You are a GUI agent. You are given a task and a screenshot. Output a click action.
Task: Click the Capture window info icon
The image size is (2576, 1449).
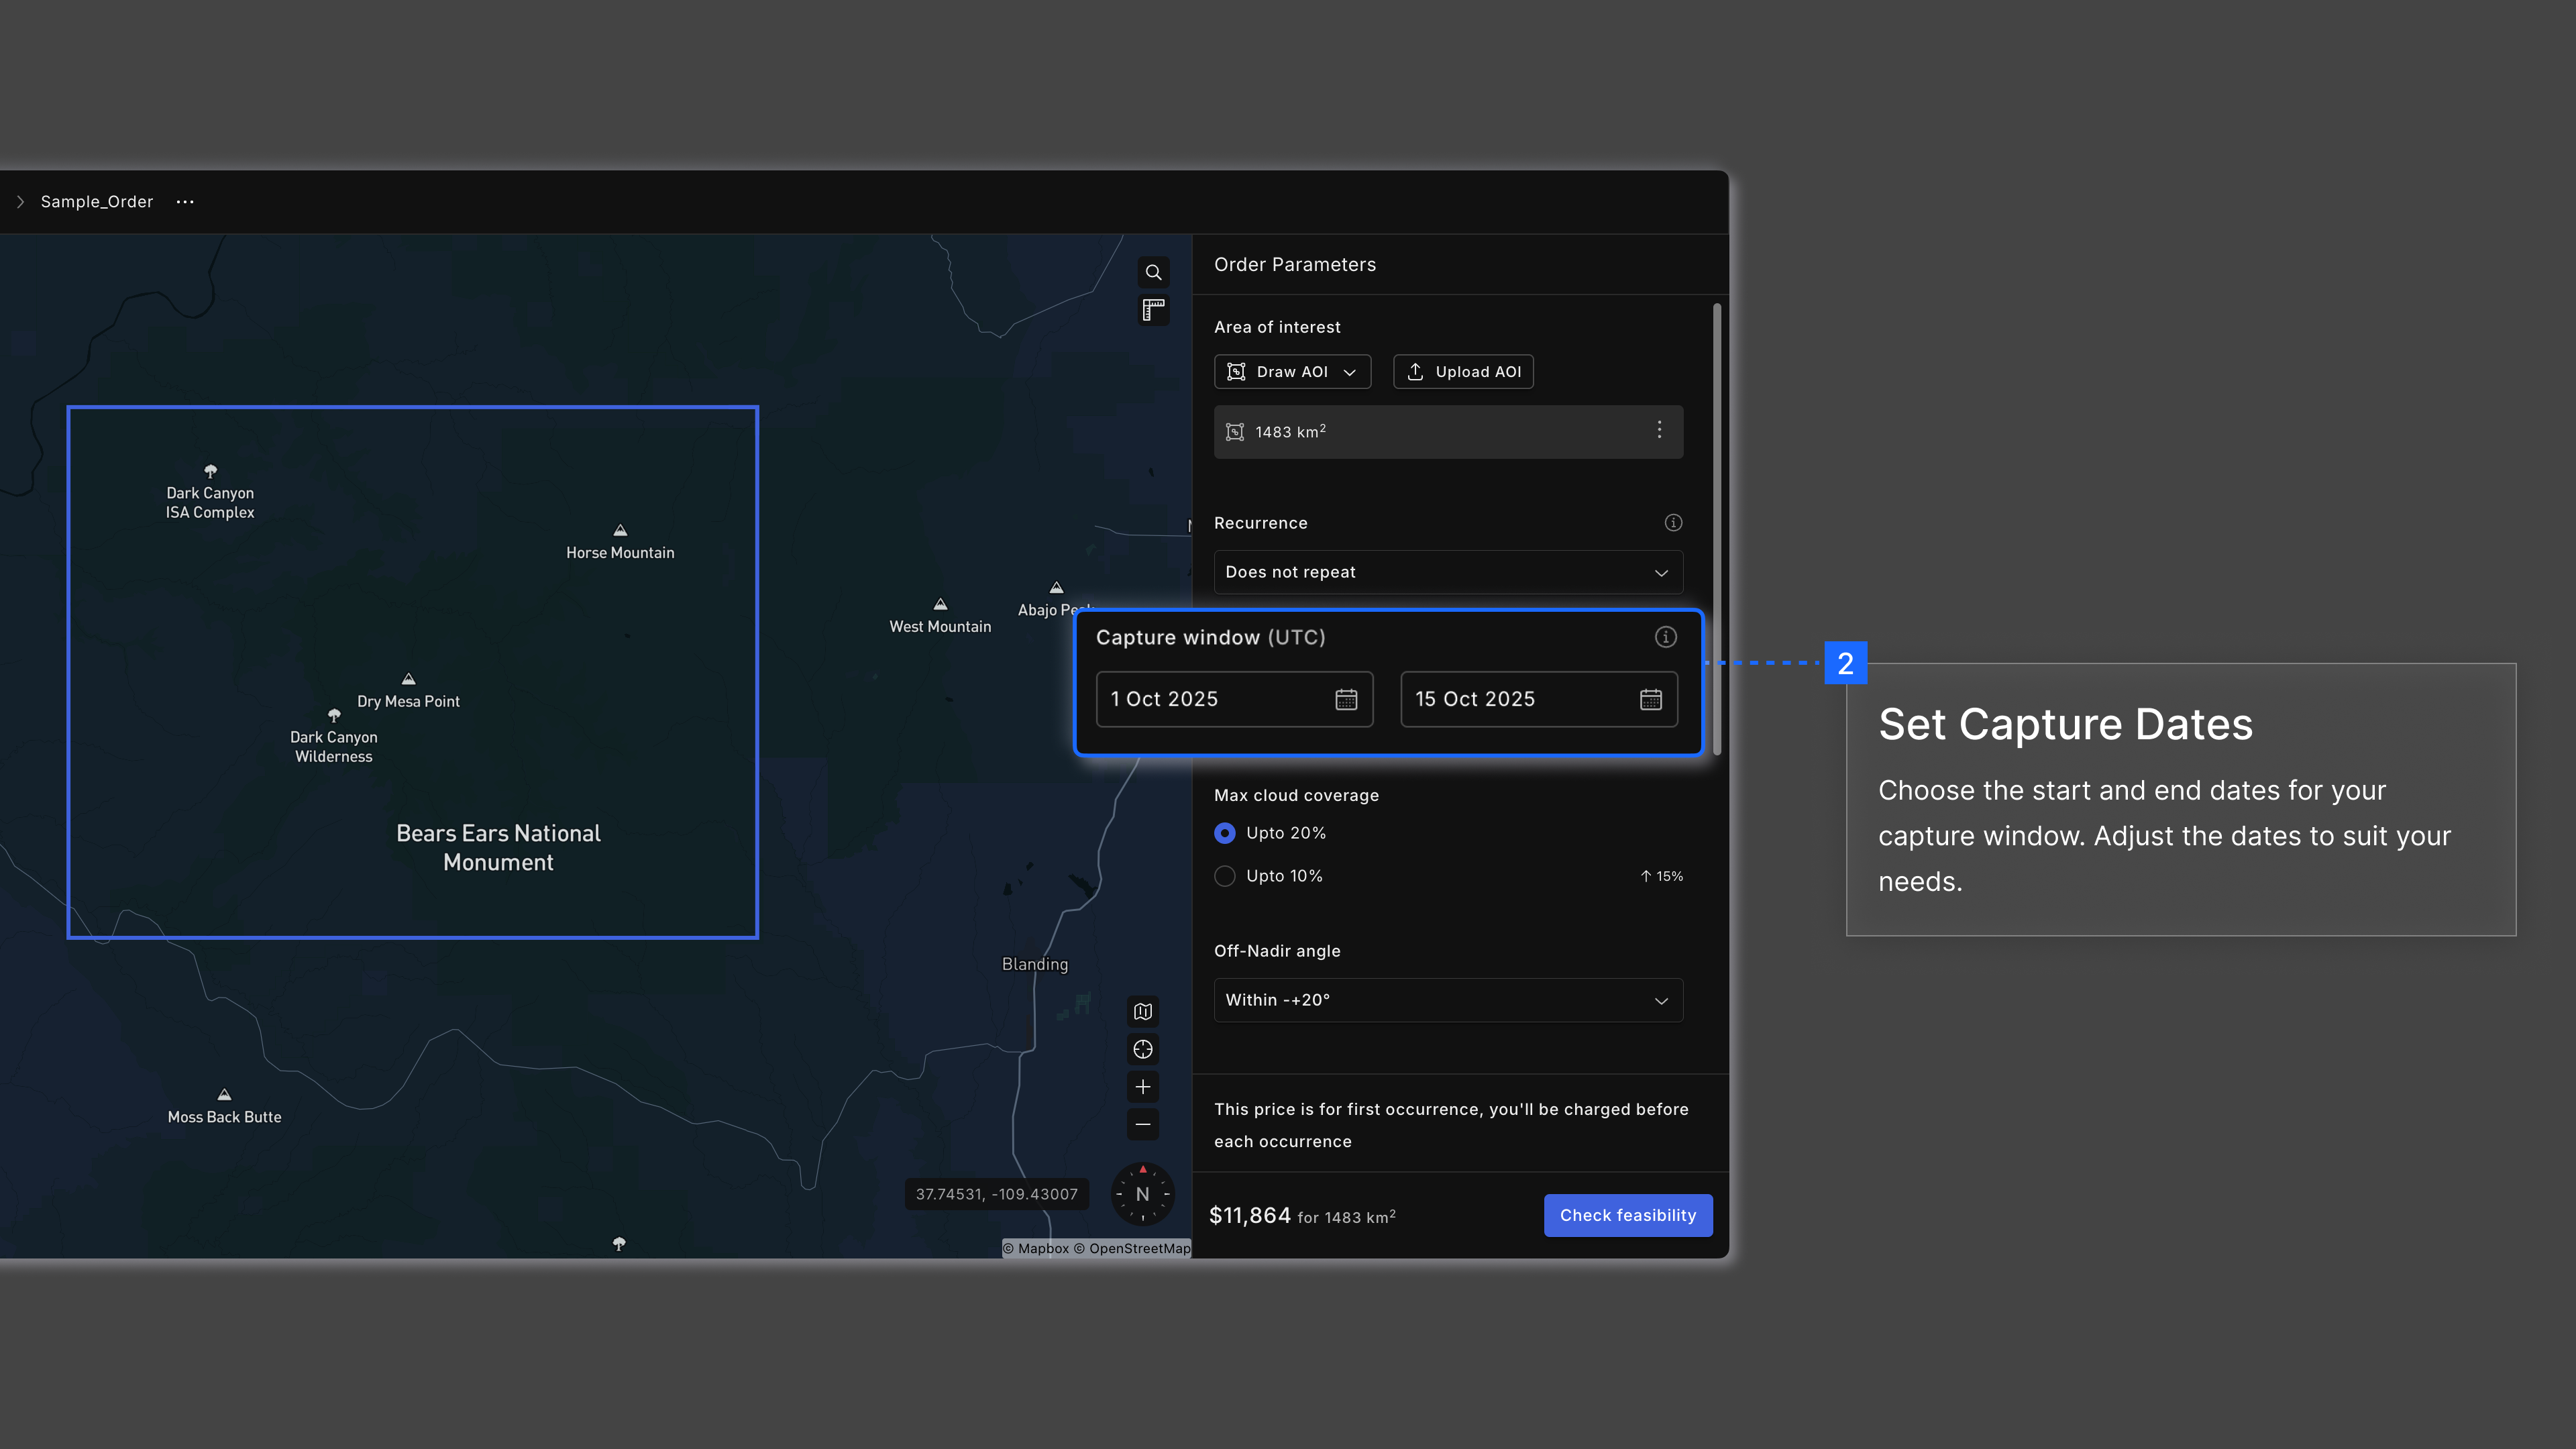[1665, 637]
